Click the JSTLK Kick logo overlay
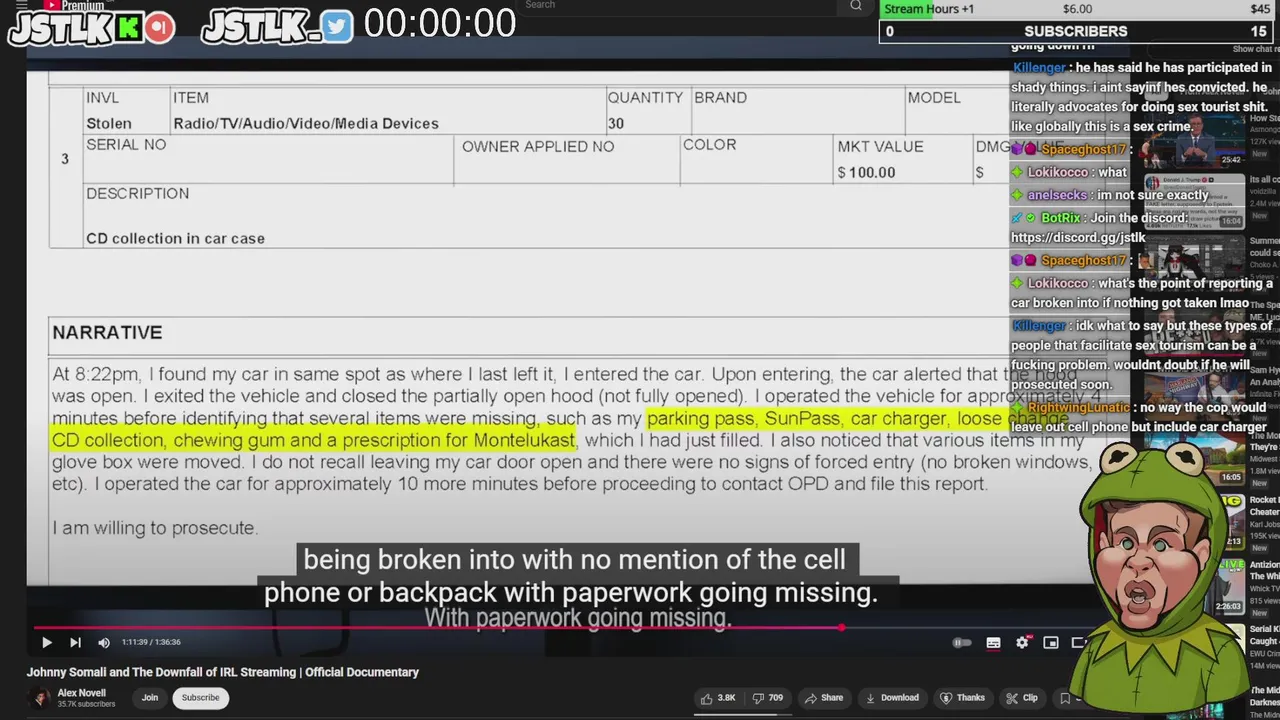Image resolution: width=1280 pixels, height=720 pixels. coord(92,27)
